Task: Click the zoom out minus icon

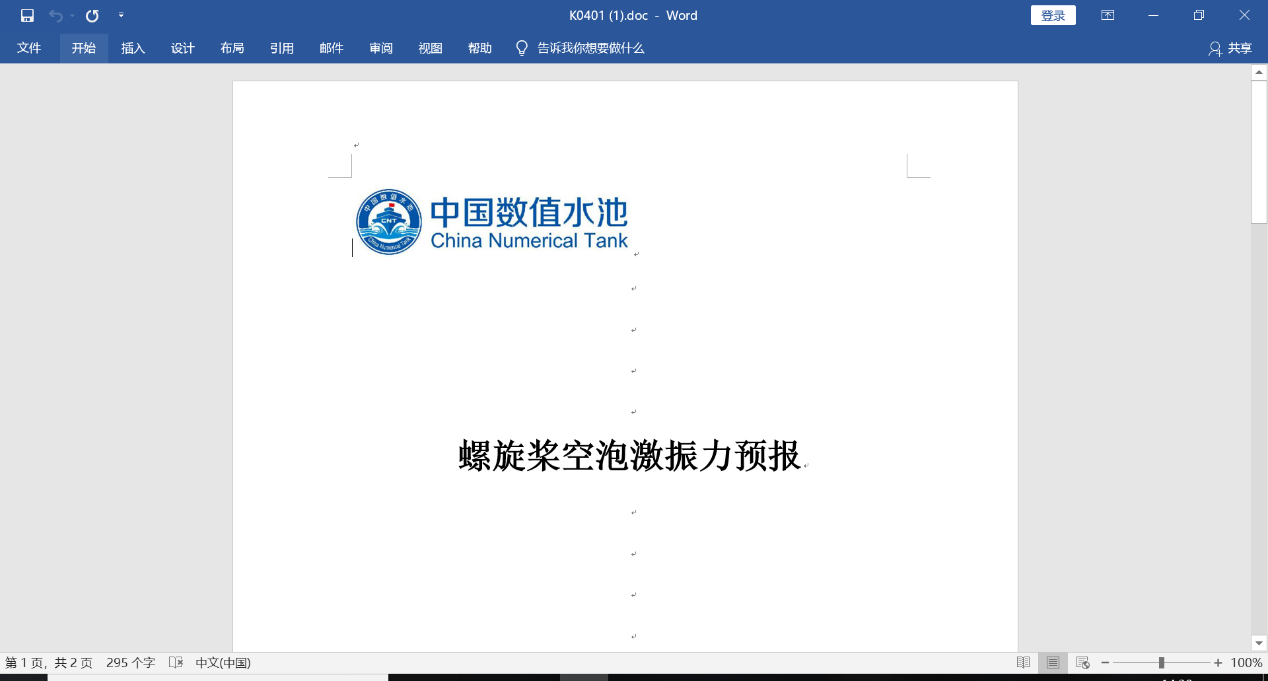Action: [1105, 663]
